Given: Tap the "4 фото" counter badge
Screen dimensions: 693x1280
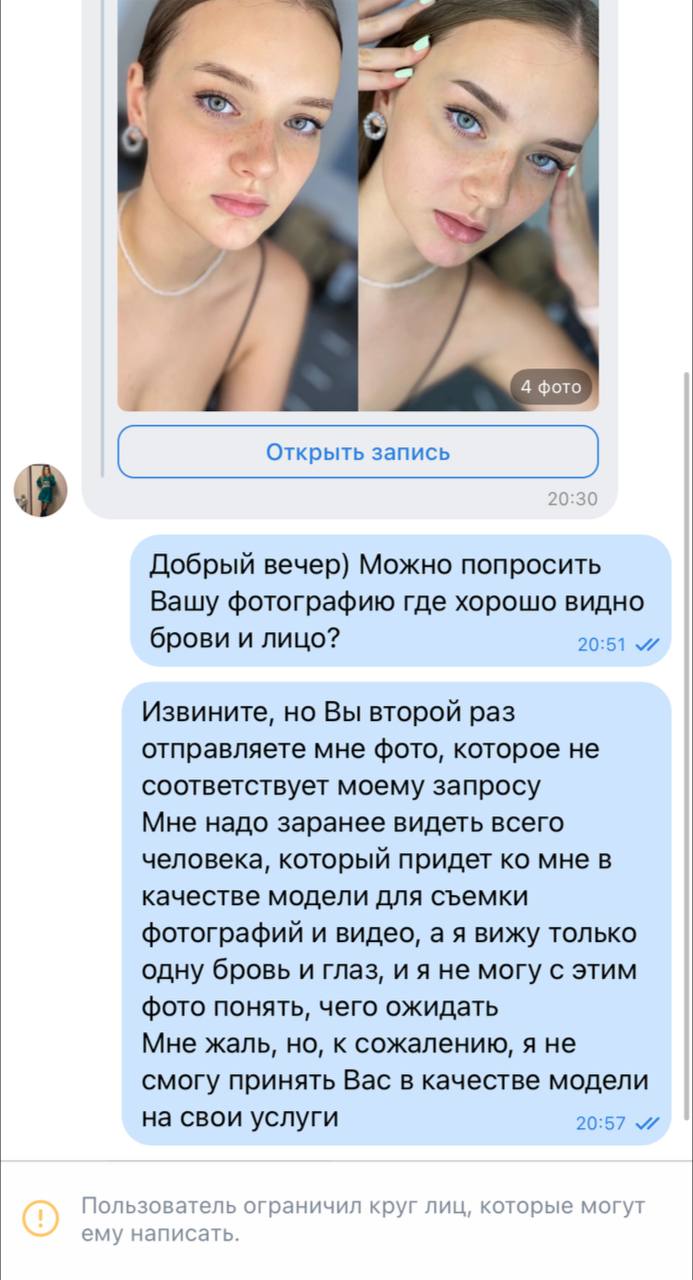Looking at the screenshot, I should (552, 387).
